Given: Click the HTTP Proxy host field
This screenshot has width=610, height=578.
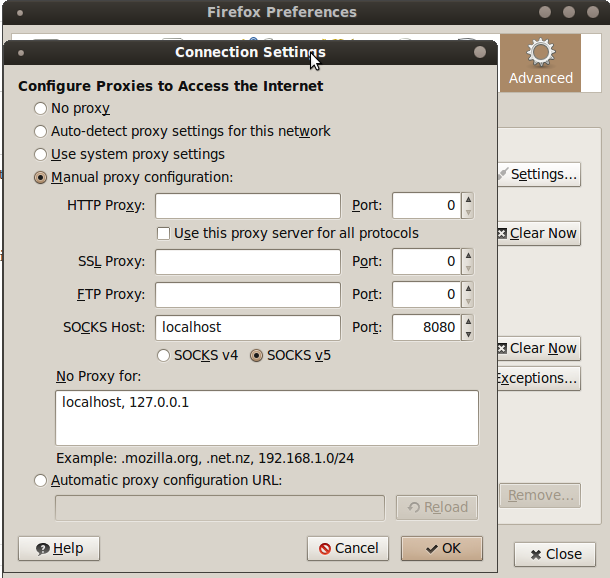Looking at the screenshot, I should (248, 206).
